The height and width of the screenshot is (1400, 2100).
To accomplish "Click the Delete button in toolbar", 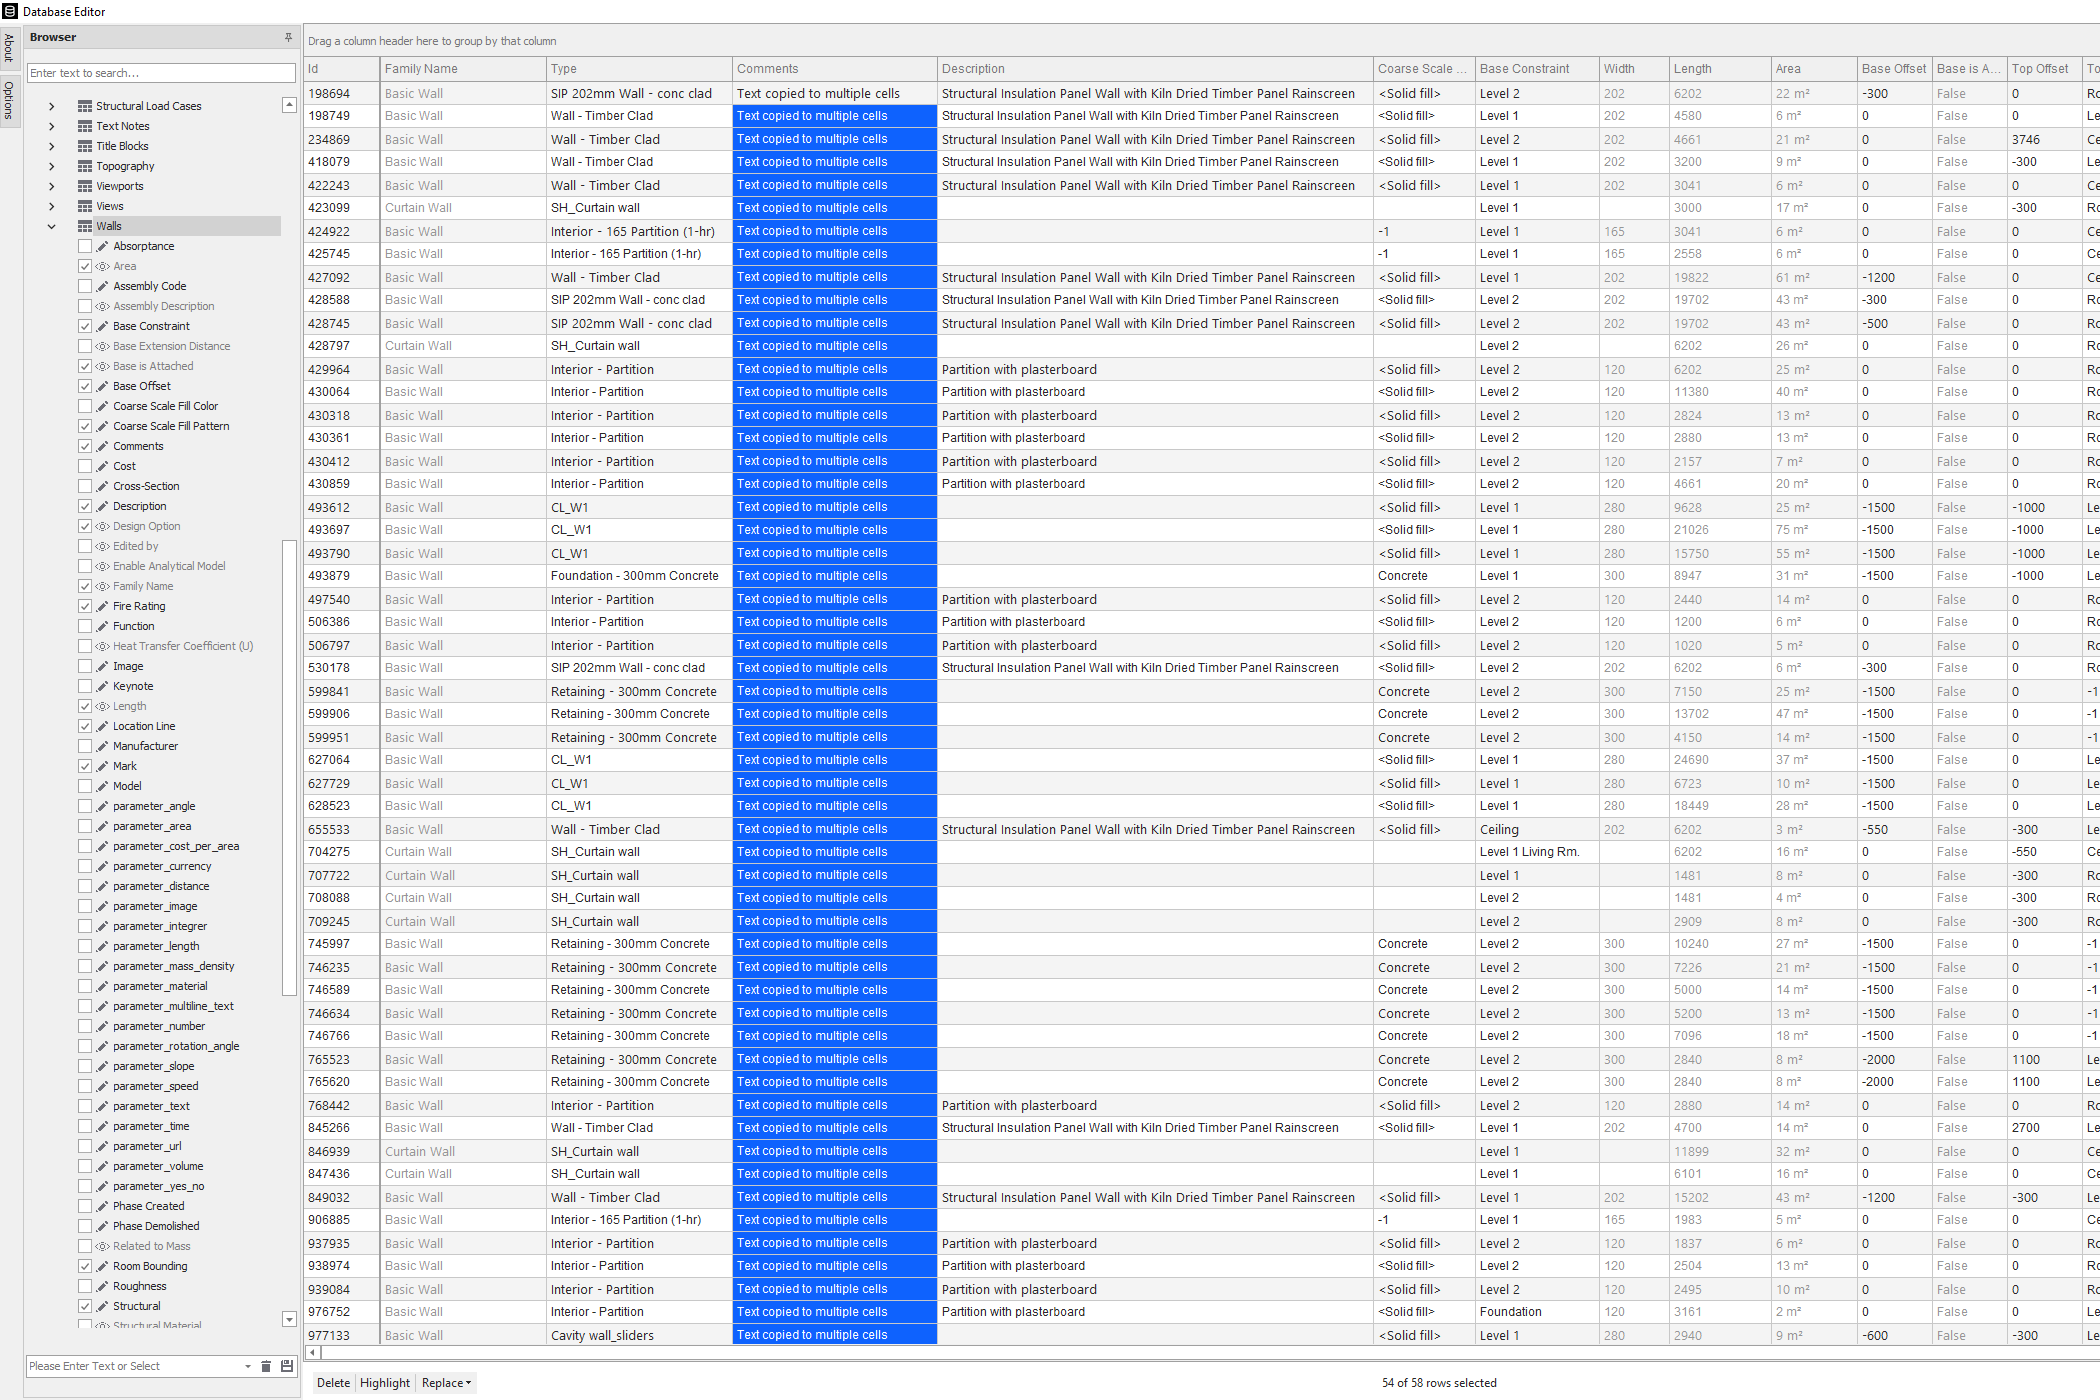I will [x=333, y=1381].
